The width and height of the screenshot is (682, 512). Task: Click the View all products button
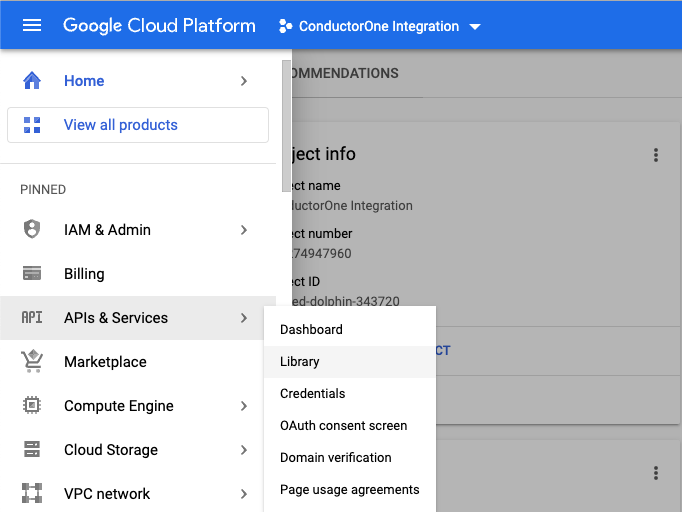pyautogui.click(x=138, y=125)
